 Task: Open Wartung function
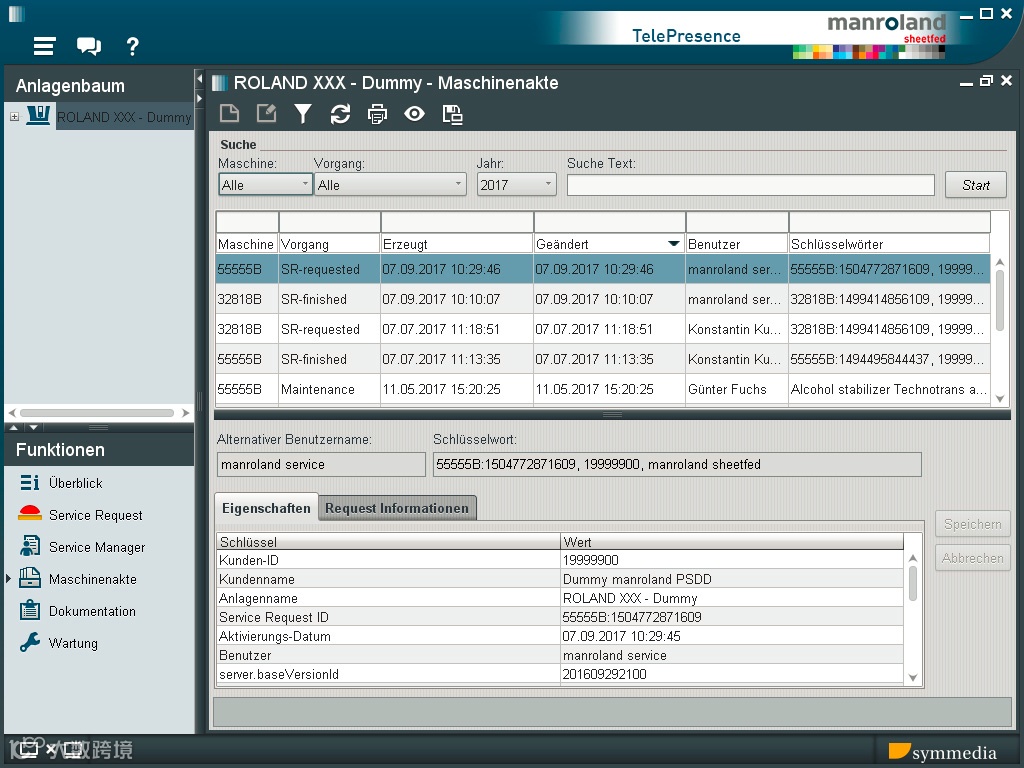coord(73,643)
